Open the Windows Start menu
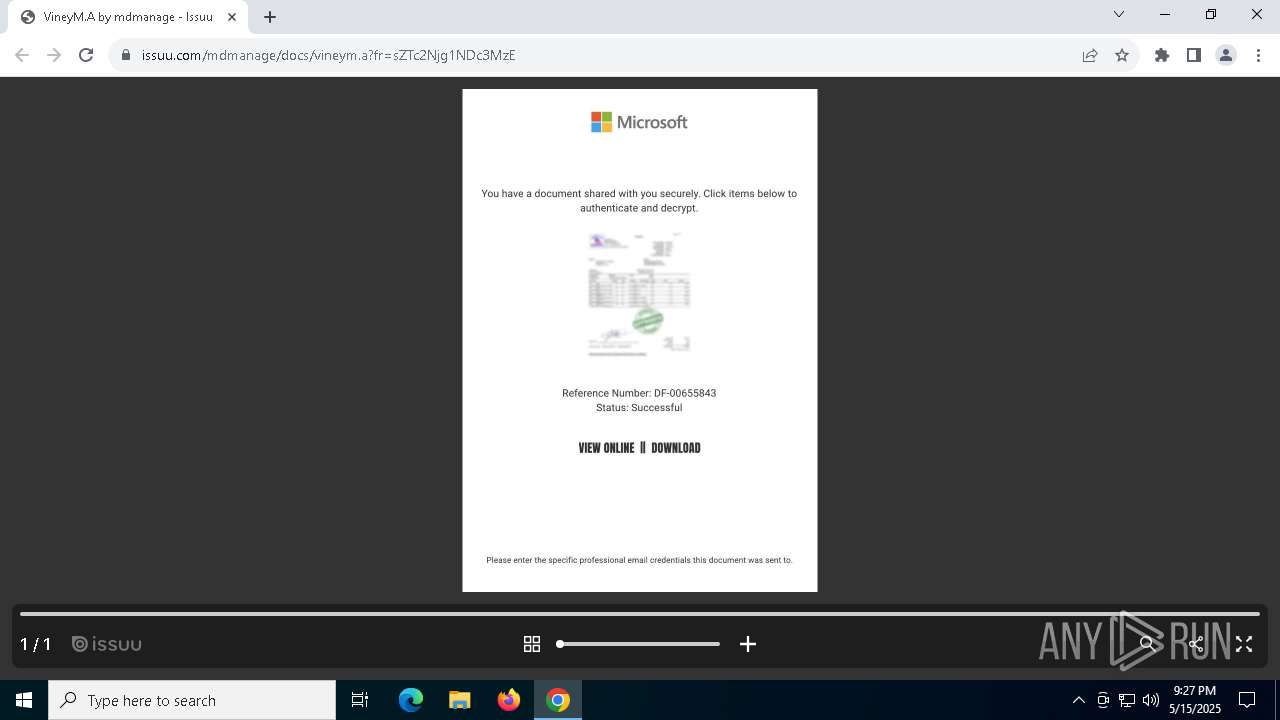 click(24, 700)
